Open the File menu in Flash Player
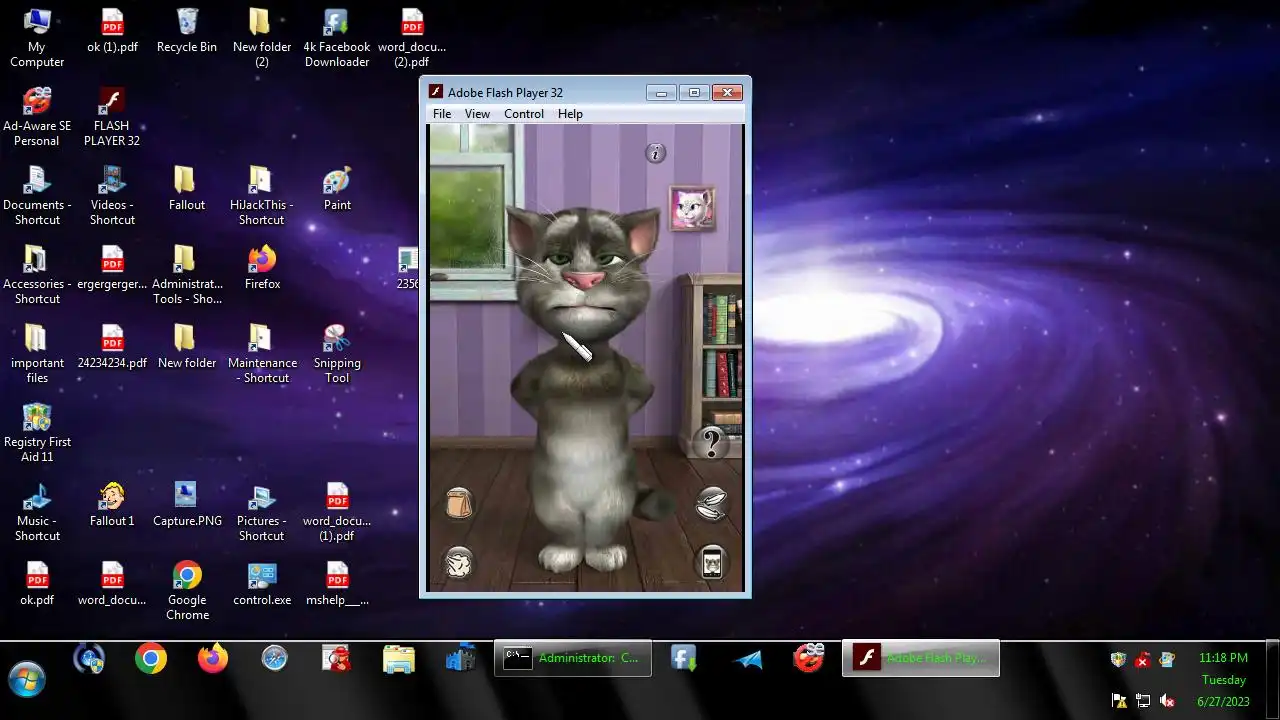Screen dimensions: 1280x720 pos(442,114)
